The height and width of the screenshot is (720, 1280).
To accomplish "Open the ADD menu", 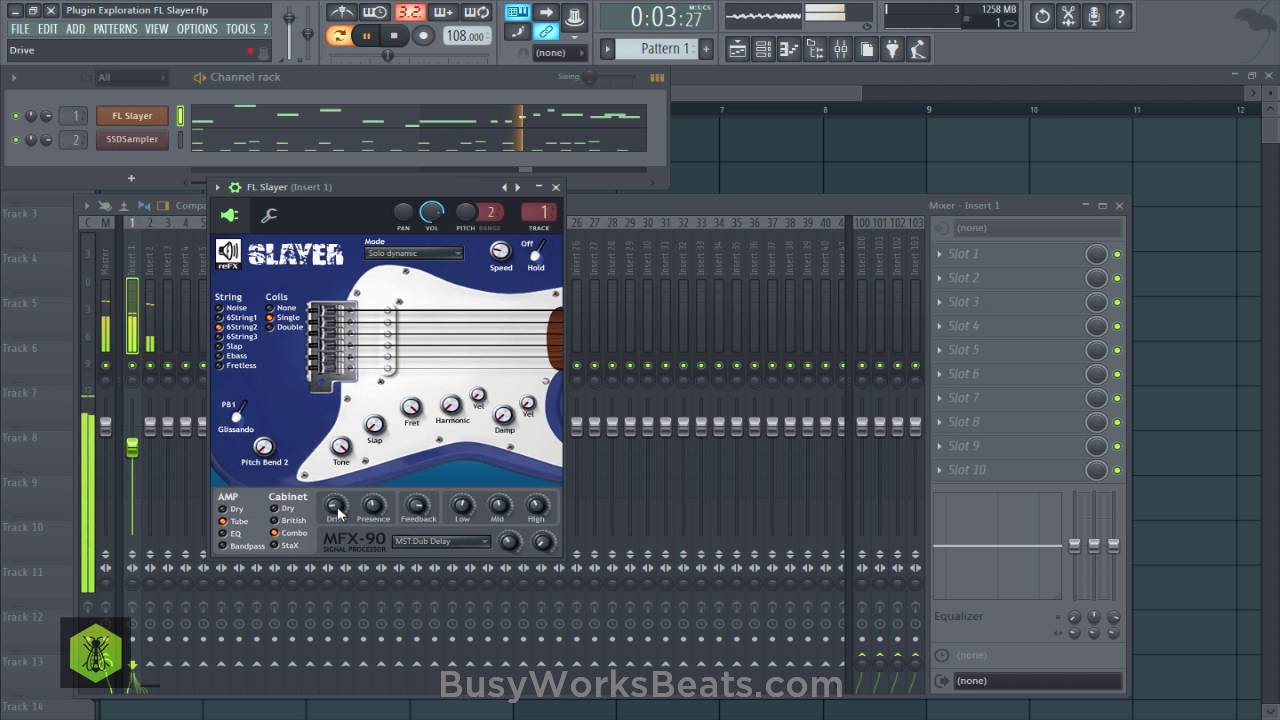I will [x=76, y=29].
